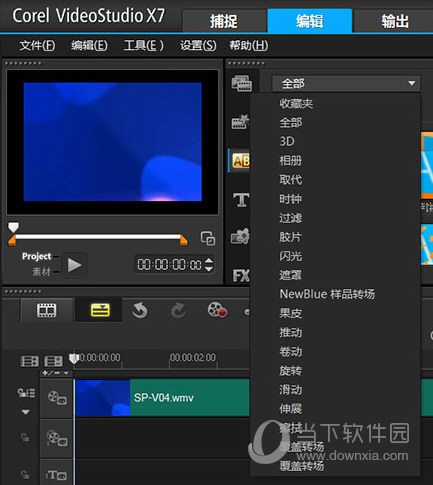The width and height of the screenshot is (433, 485).
Task: Open the media library icon
Action: click(241, 83)
